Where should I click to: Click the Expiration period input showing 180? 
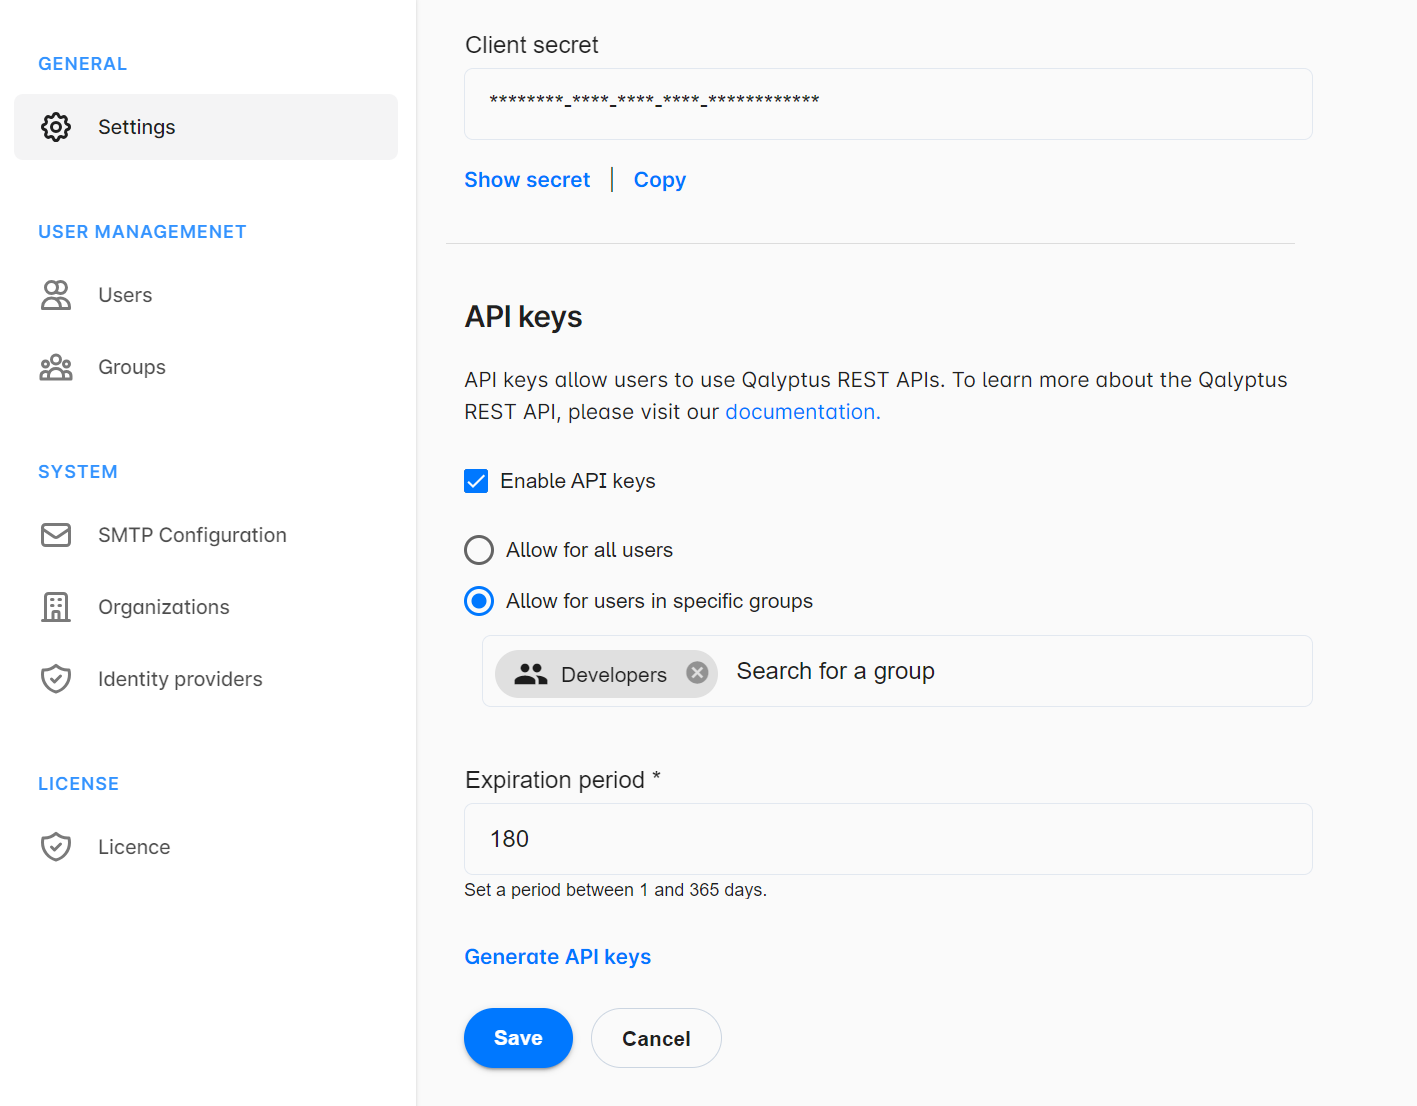[x=887, y=839]
